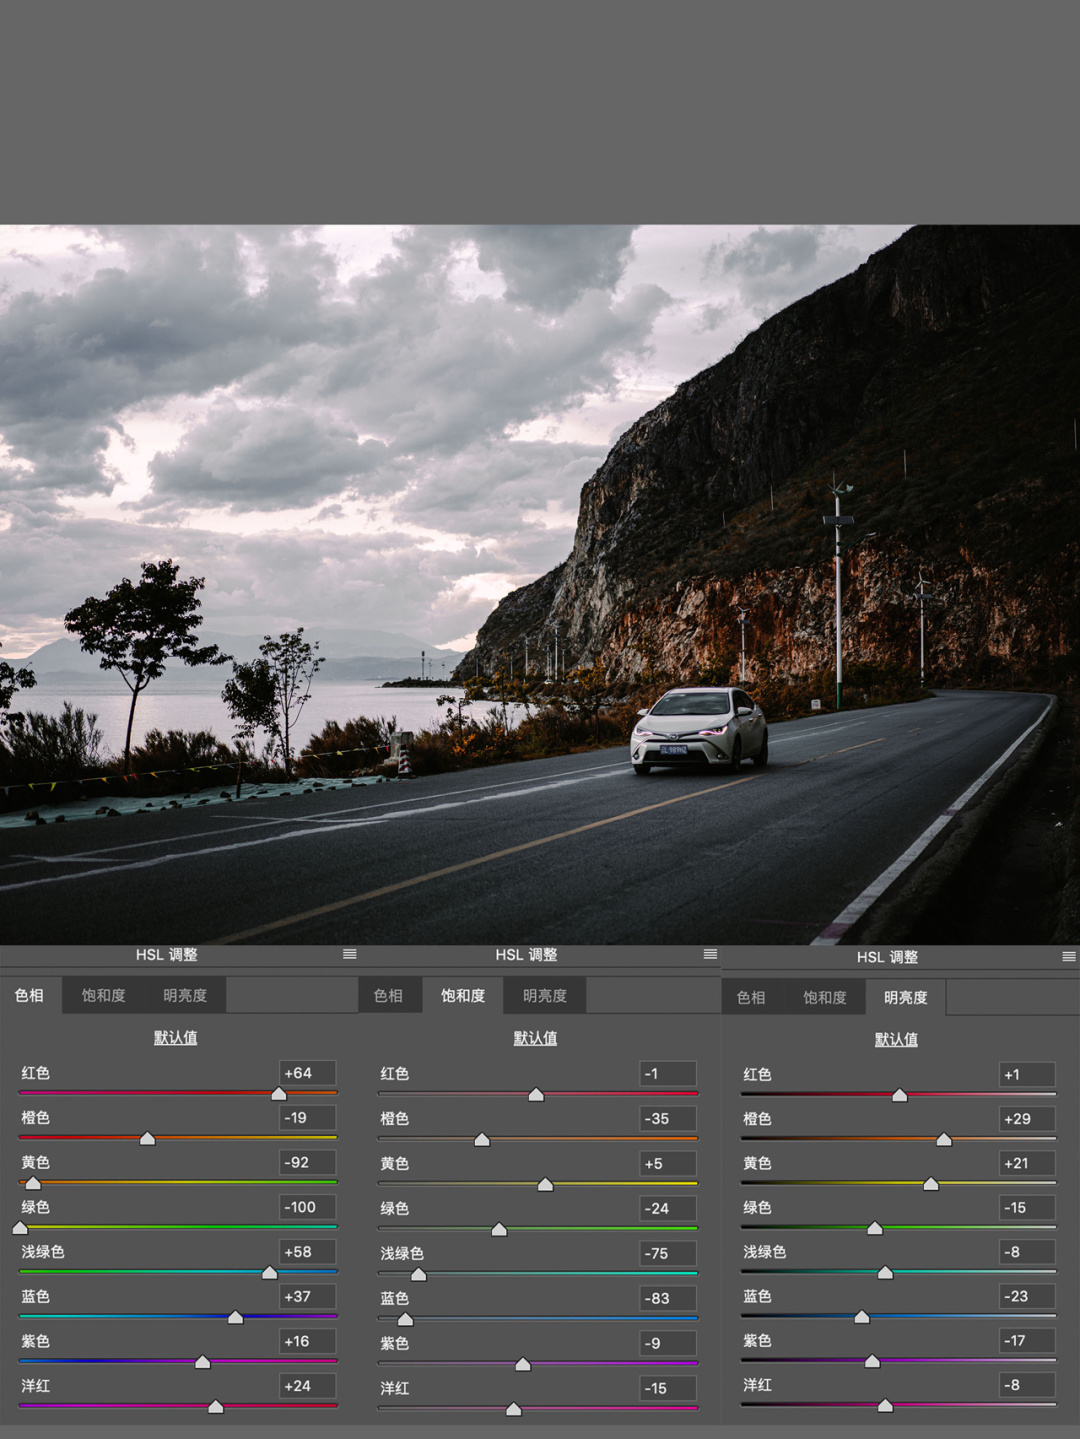The height and width of the screenshot is (1439, 1080).
Task: Click the hue 浅绿色 value field +58
Action: coord(307,1252)
